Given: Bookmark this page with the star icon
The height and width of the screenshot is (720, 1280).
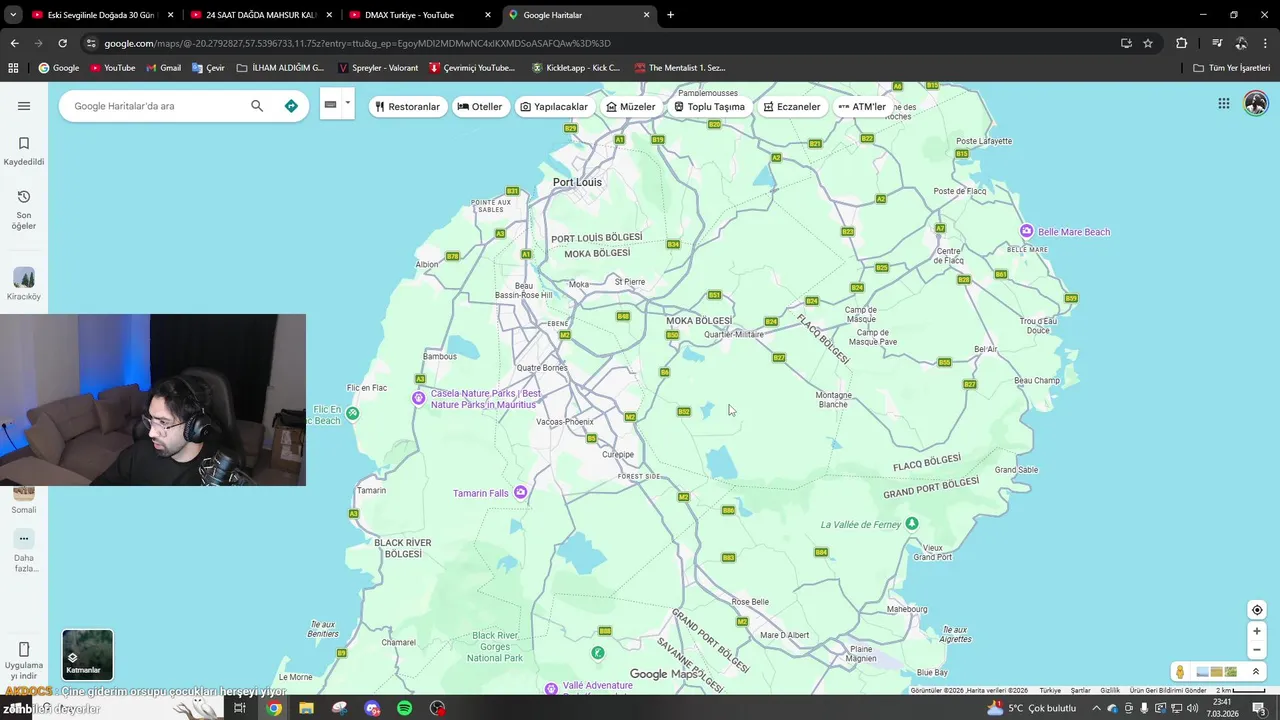Looking at the screenshot, I should click(1148, 43).
